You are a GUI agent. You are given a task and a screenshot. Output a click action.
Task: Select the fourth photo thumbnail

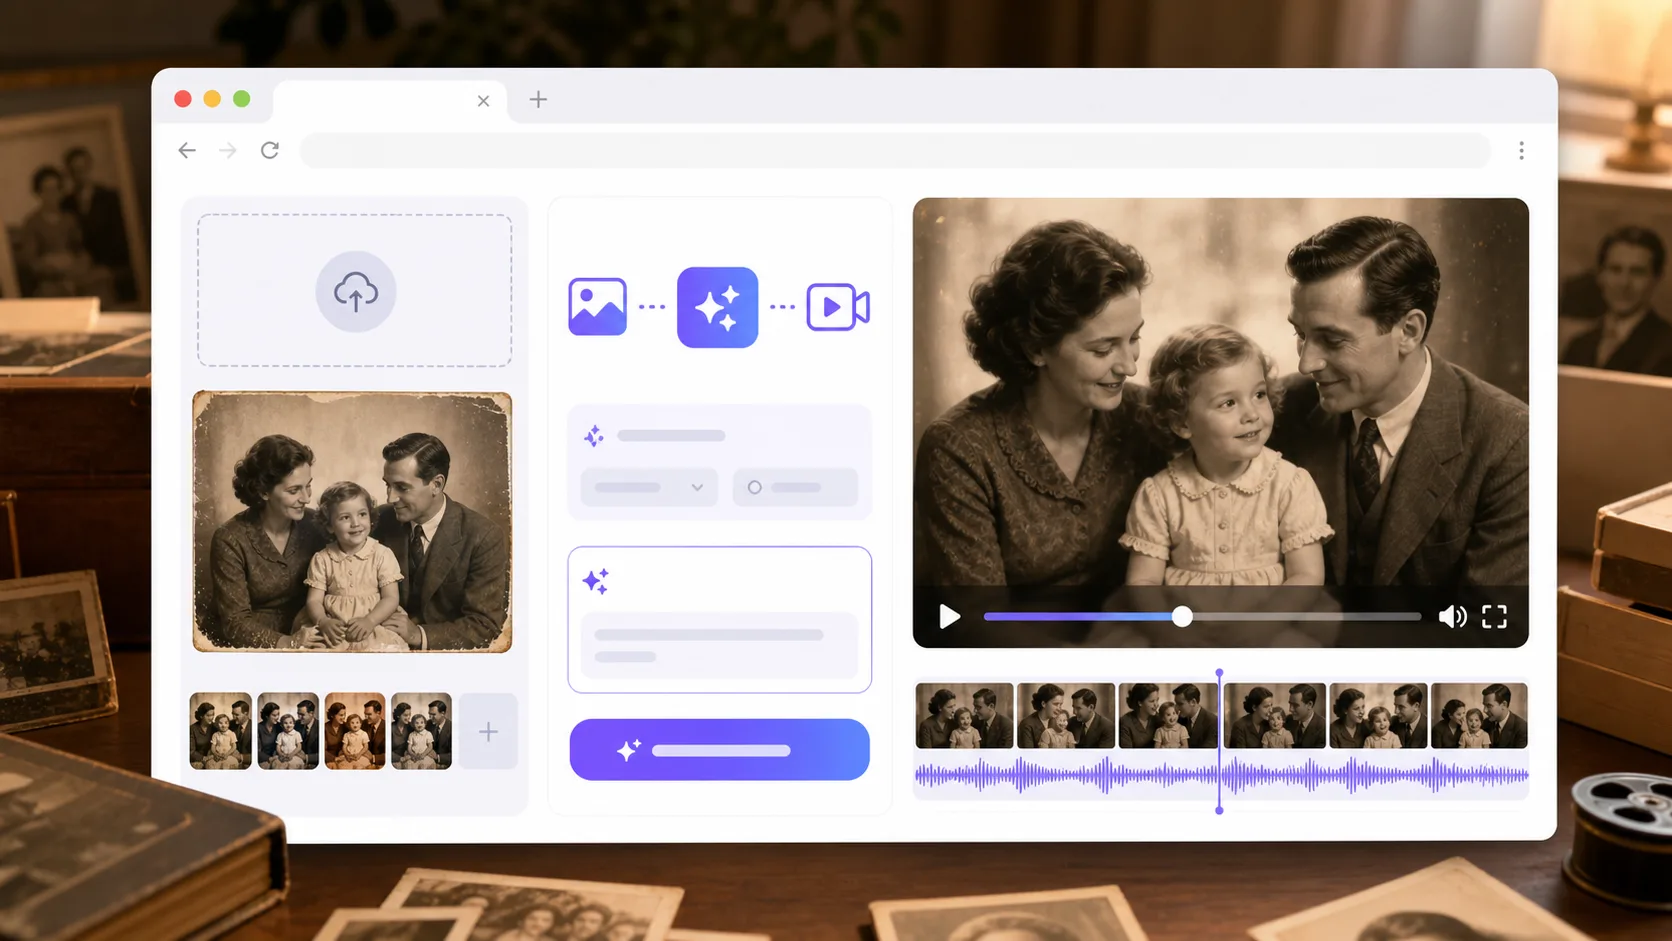coord(421,731)
